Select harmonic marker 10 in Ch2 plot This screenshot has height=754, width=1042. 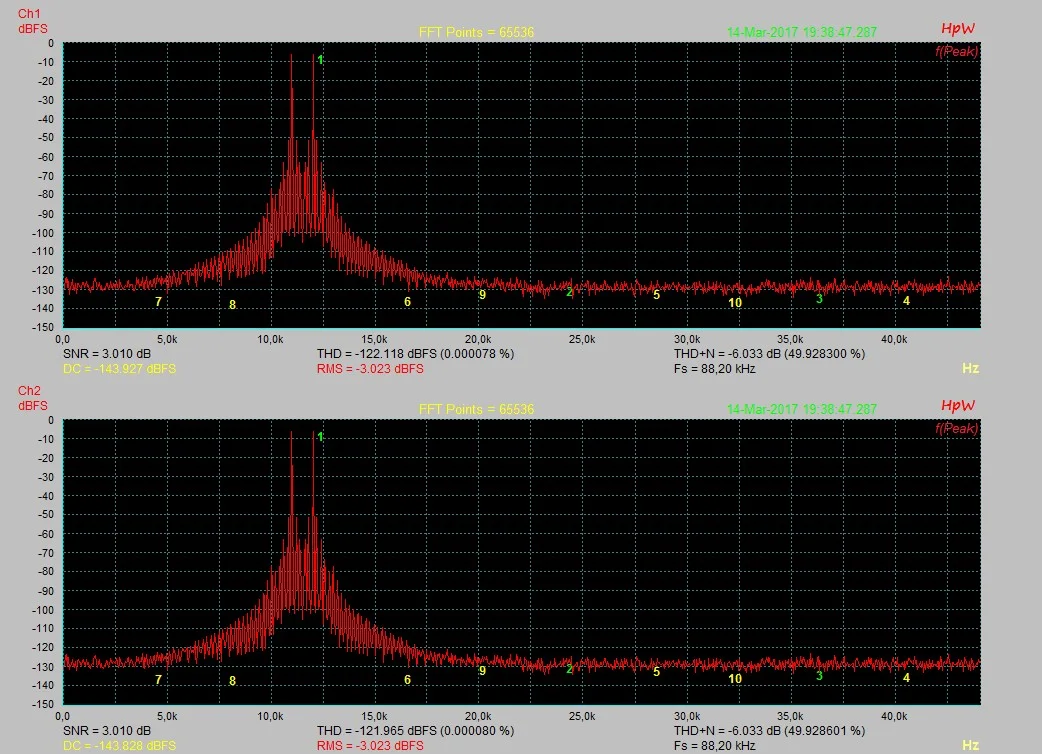pyautogui.click(x=735, y=678)
